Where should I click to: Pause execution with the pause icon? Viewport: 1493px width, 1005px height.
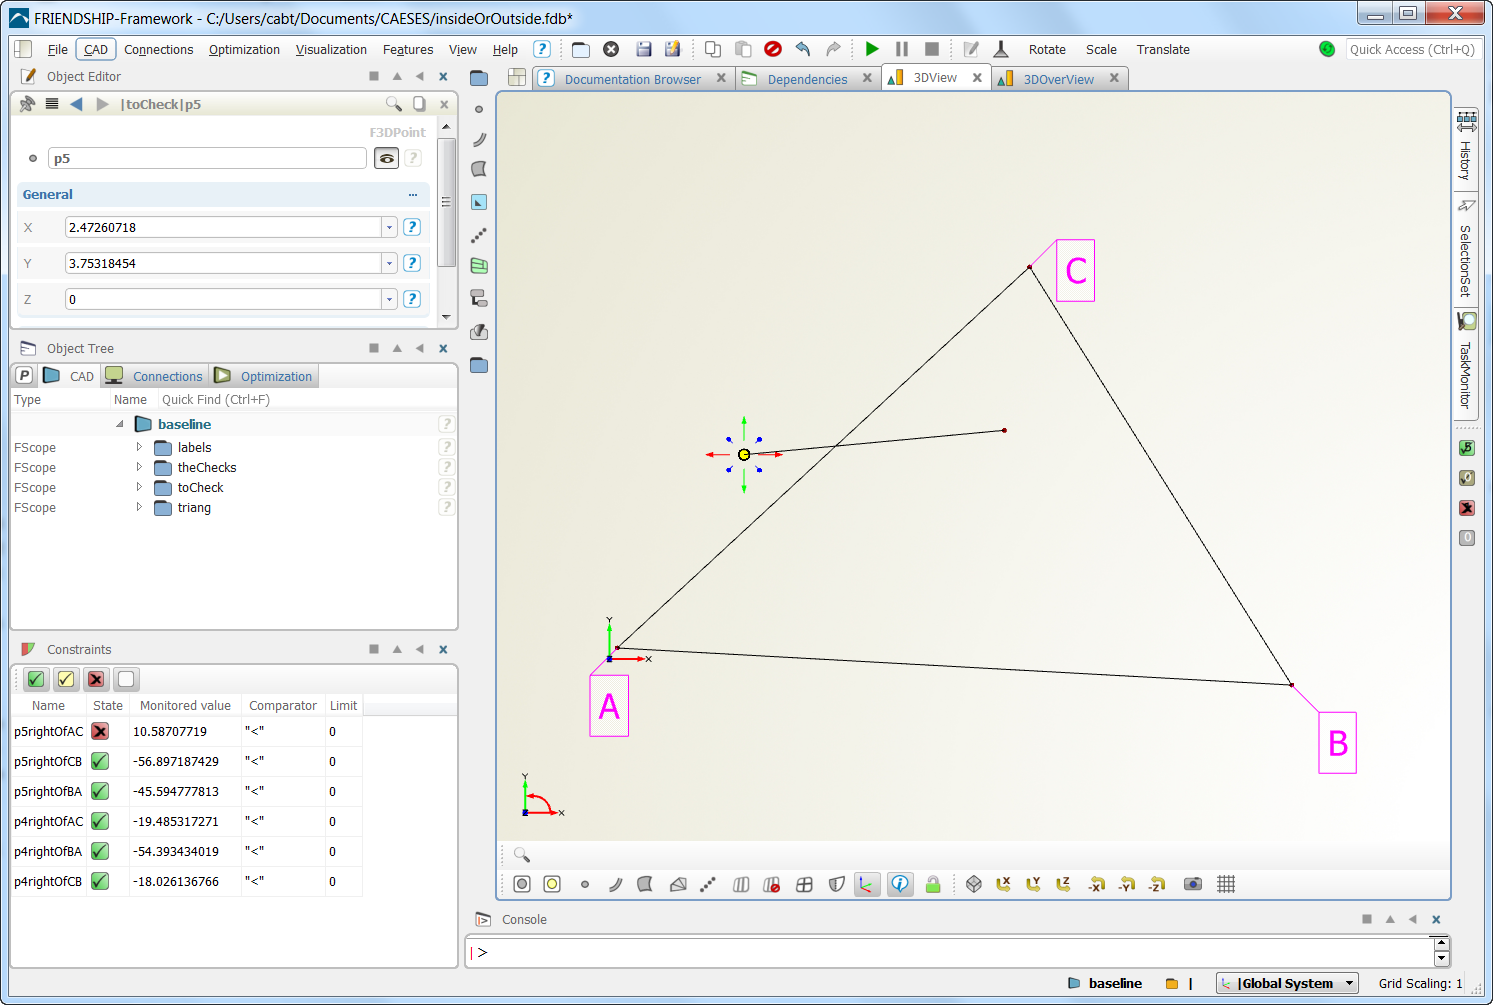point(901,49)
